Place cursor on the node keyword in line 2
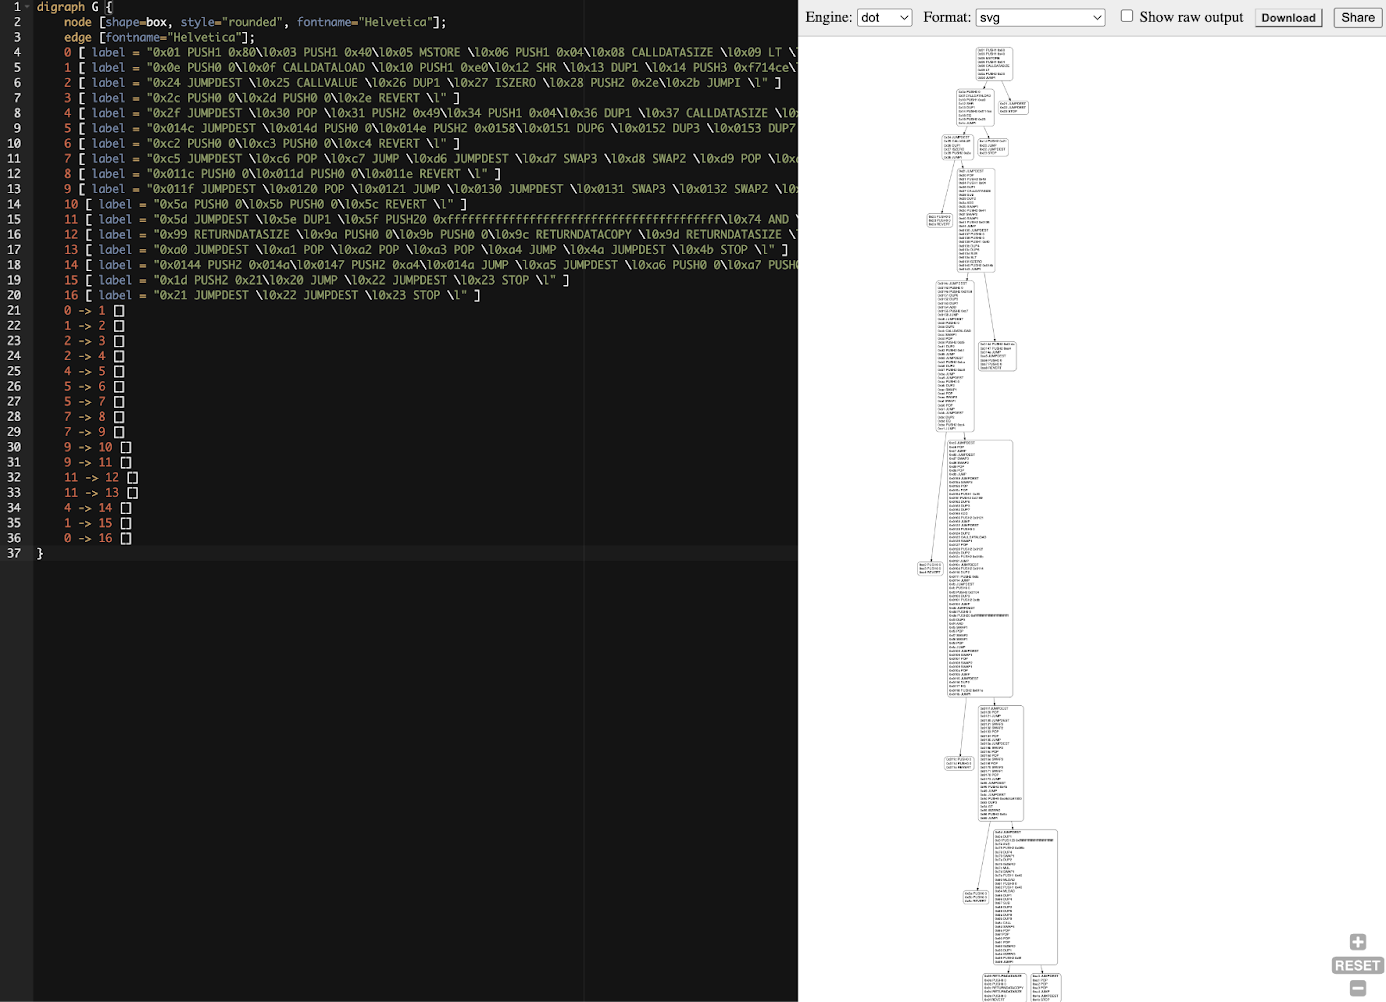 point(77,22)
